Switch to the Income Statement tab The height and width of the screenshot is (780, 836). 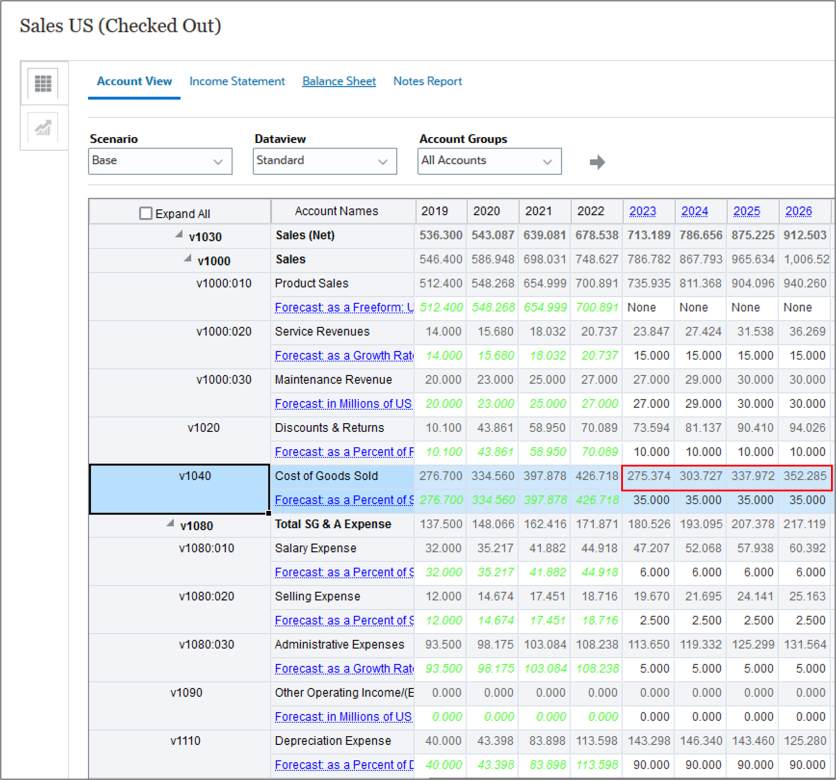(x=237, y=82)
